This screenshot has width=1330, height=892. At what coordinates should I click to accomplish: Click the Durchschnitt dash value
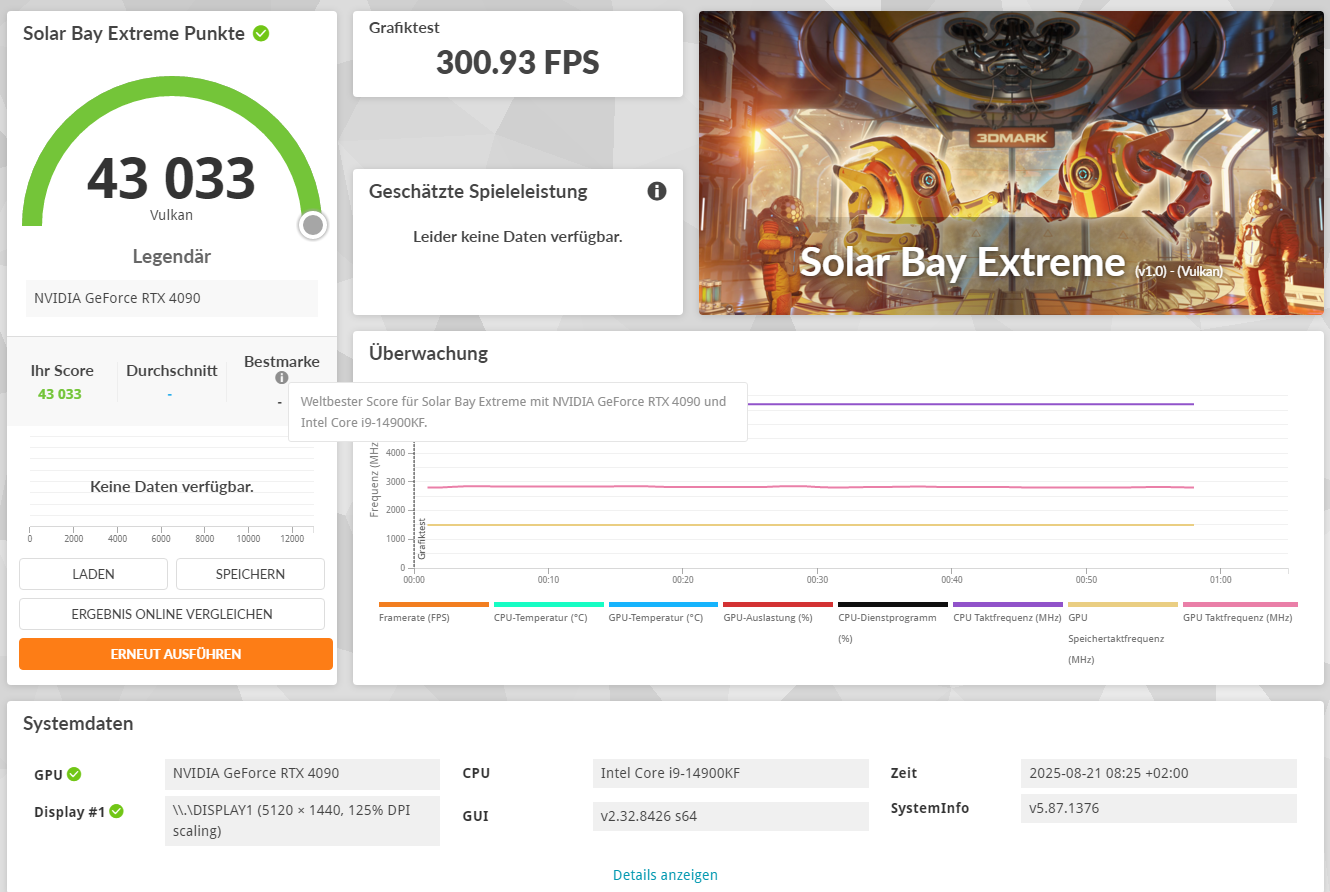pos(170,394)
